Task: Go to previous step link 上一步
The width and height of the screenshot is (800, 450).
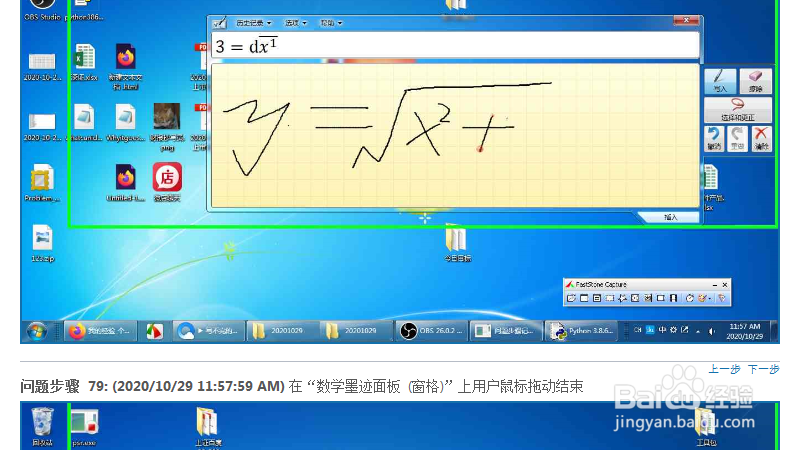Action: 724,369
